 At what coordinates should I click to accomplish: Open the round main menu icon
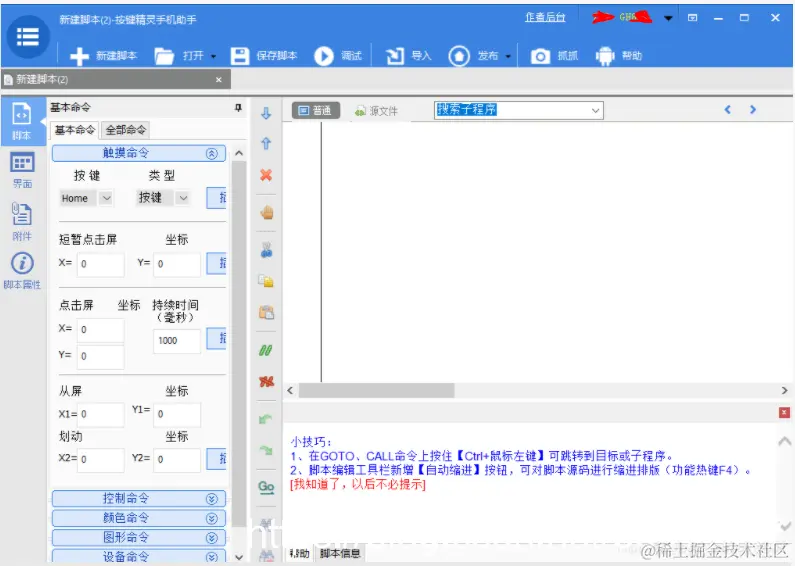[28, 37]
